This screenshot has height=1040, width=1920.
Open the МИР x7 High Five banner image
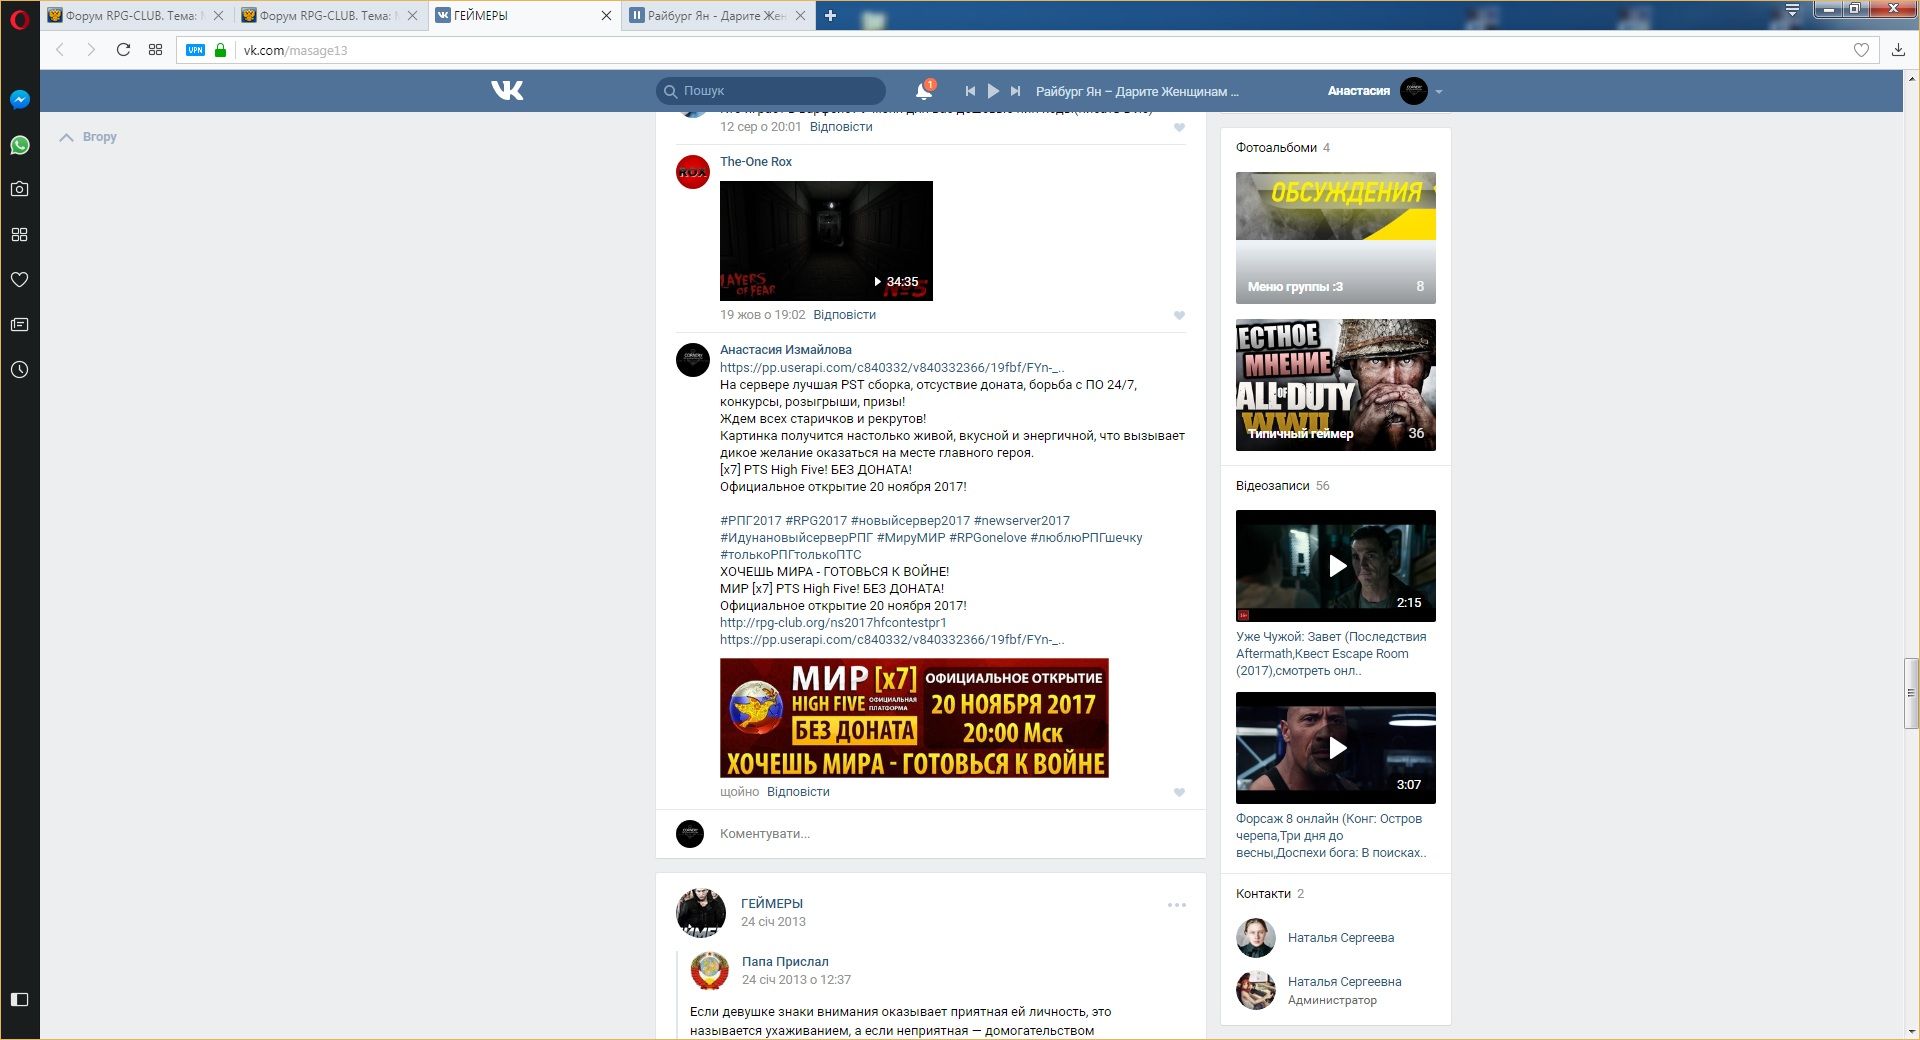click(x=914, y=718)
